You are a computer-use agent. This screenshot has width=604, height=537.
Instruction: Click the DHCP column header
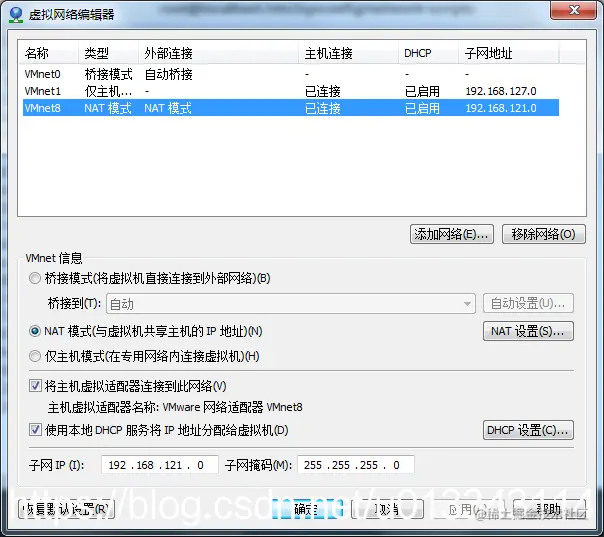[429, 53]
